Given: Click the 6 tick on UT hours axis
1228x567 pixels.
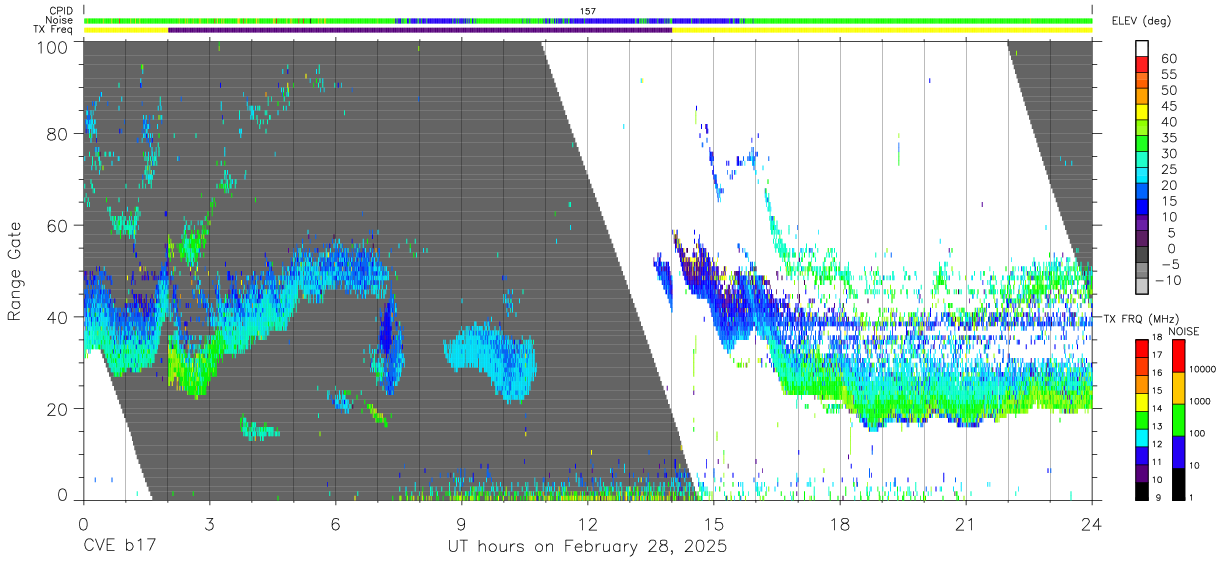Looking at the screenshot, I should 335,524.
